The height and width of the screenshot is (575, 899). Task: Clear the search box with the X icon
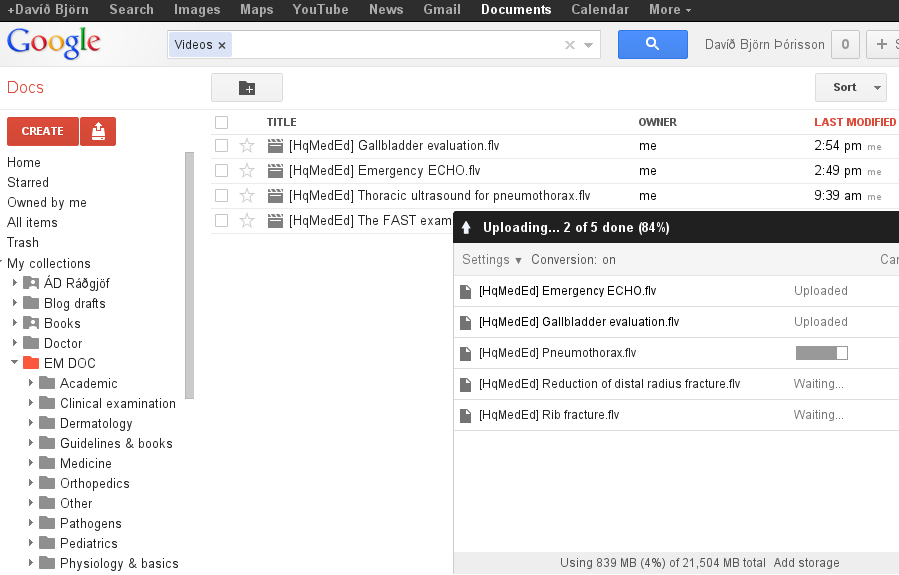tap(569, 45)
